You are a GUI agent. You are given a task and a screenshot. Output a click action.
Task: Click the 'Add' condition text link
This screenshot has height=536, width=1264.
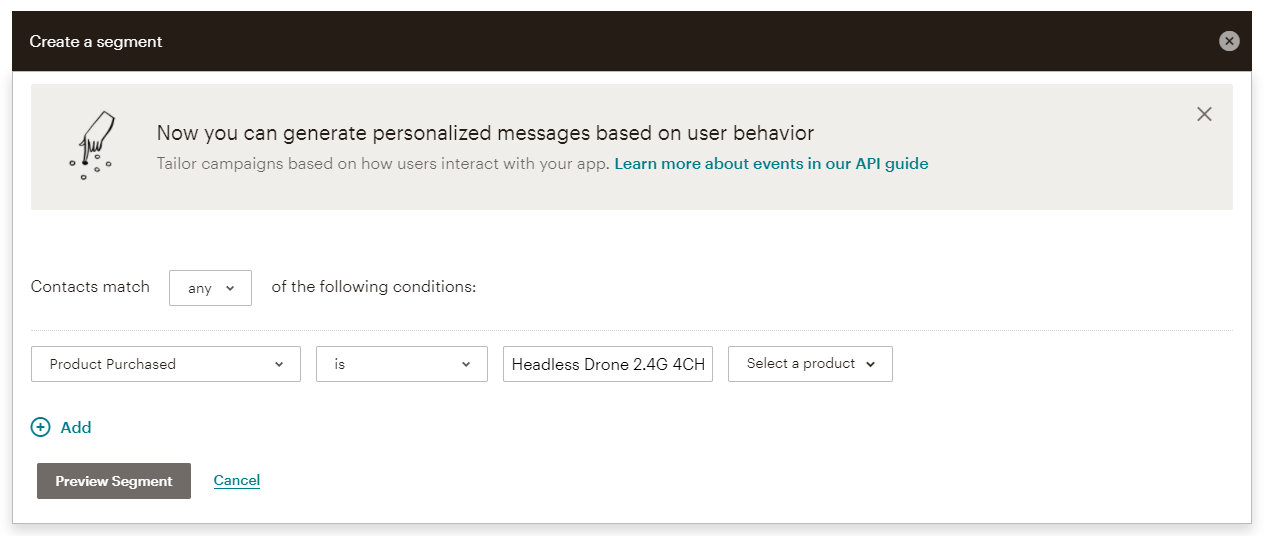click(76, 427)
